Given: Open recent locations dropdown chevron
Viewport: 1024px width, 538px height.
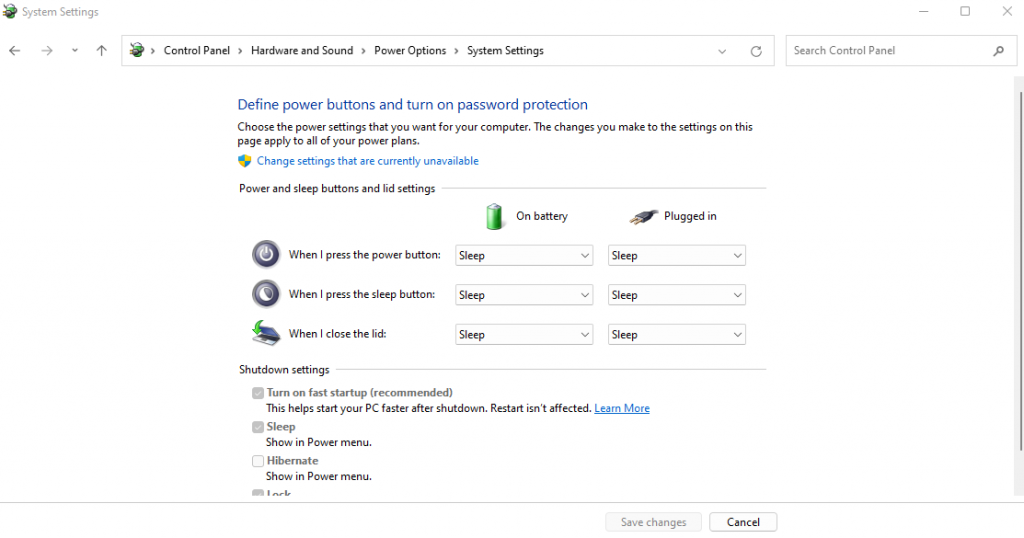Looking at the screenshot, I should 74,51.
